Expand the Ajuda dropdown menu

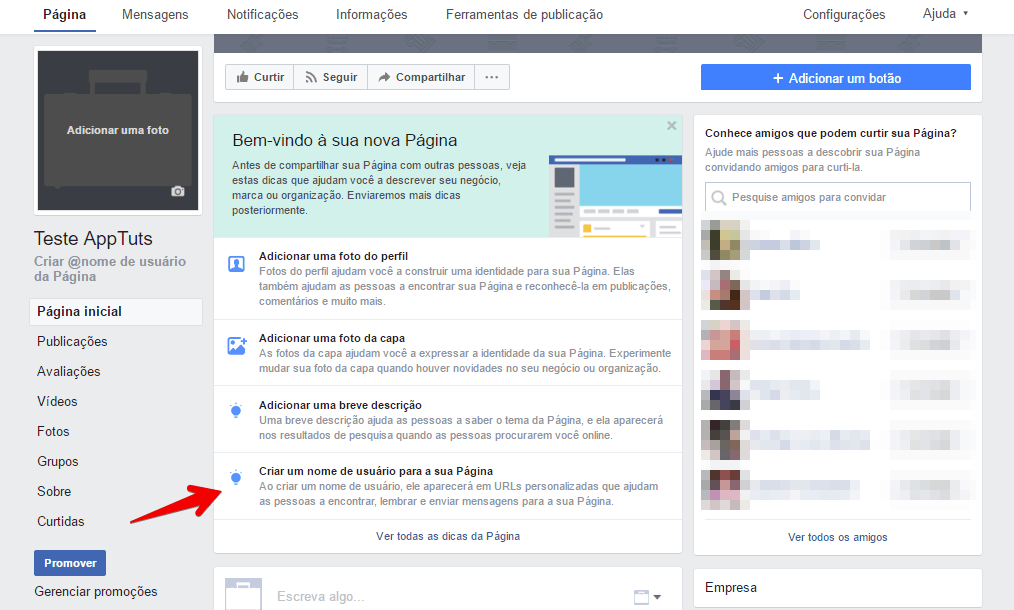(945, 14)
